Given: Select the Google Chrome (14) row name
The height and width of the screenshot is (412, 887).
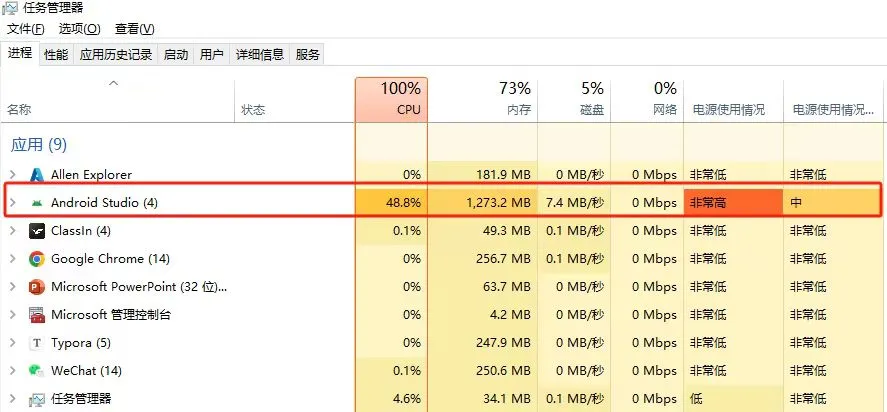Looking at the screenshot, I should [x=110, y=259].
